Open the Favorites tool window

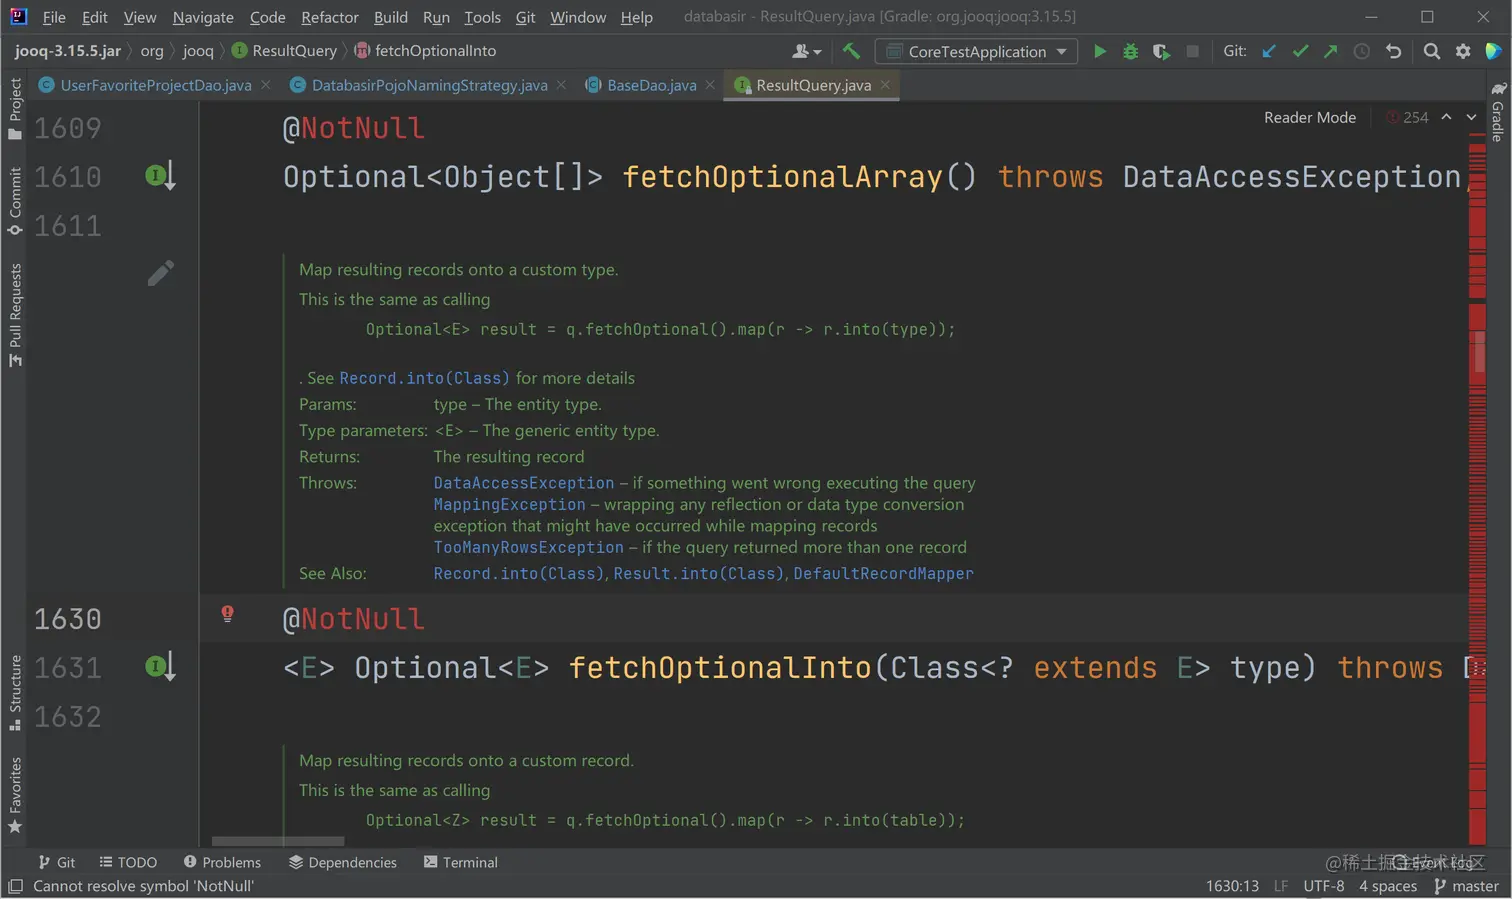pos(15,795)
